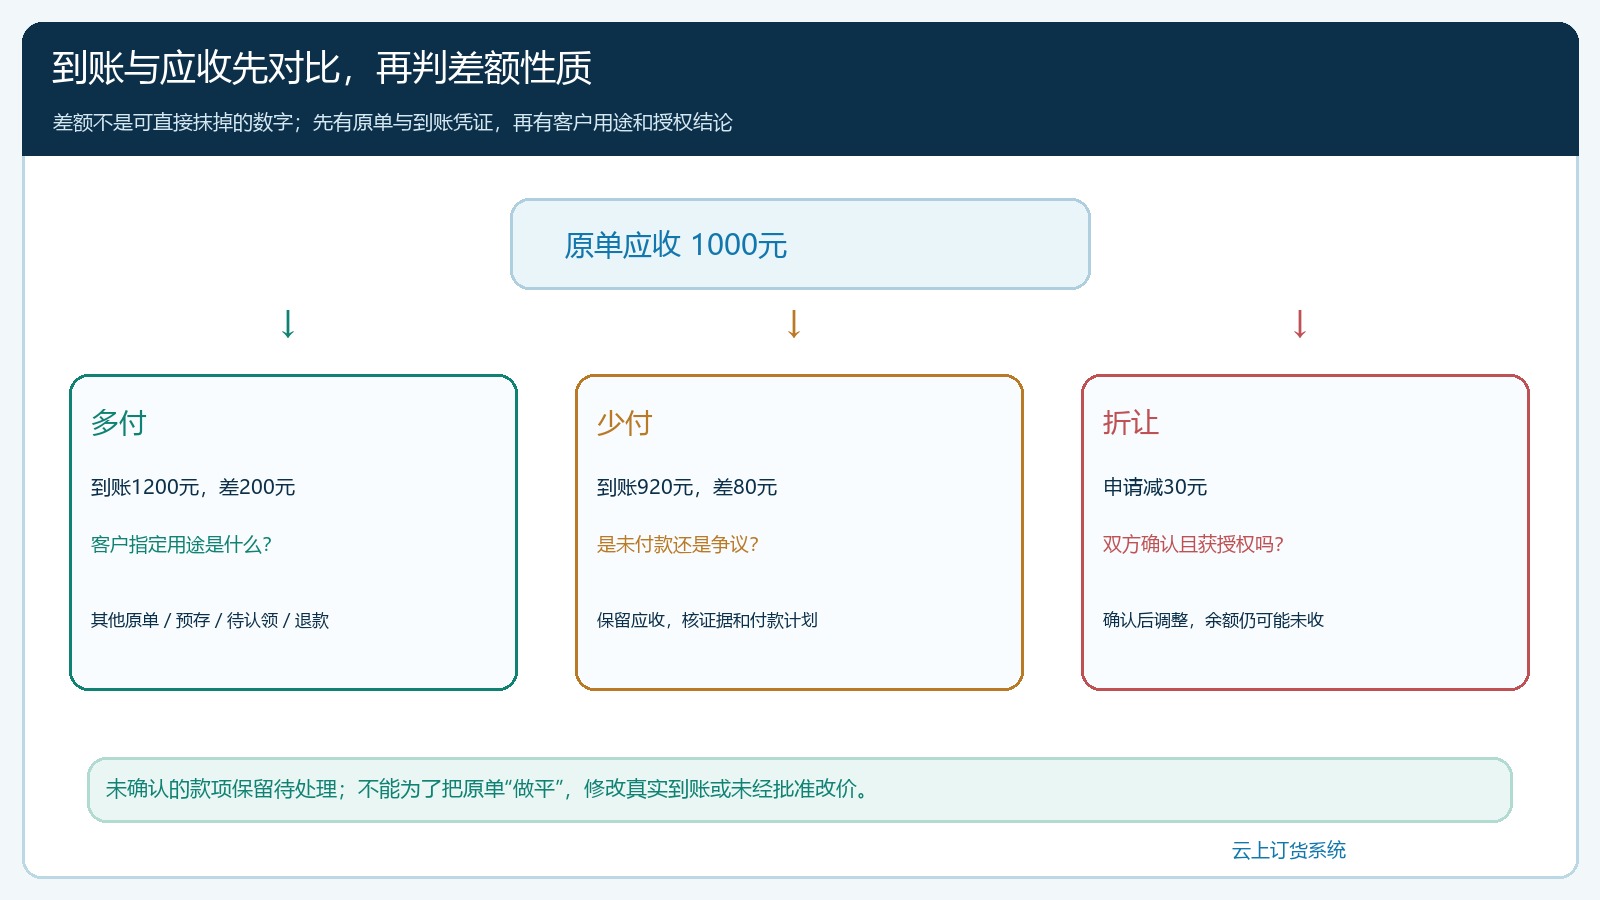1600x900 pixels.
Task: Click the note starting with 未确认的款项保留待处理
Action: 800,790
